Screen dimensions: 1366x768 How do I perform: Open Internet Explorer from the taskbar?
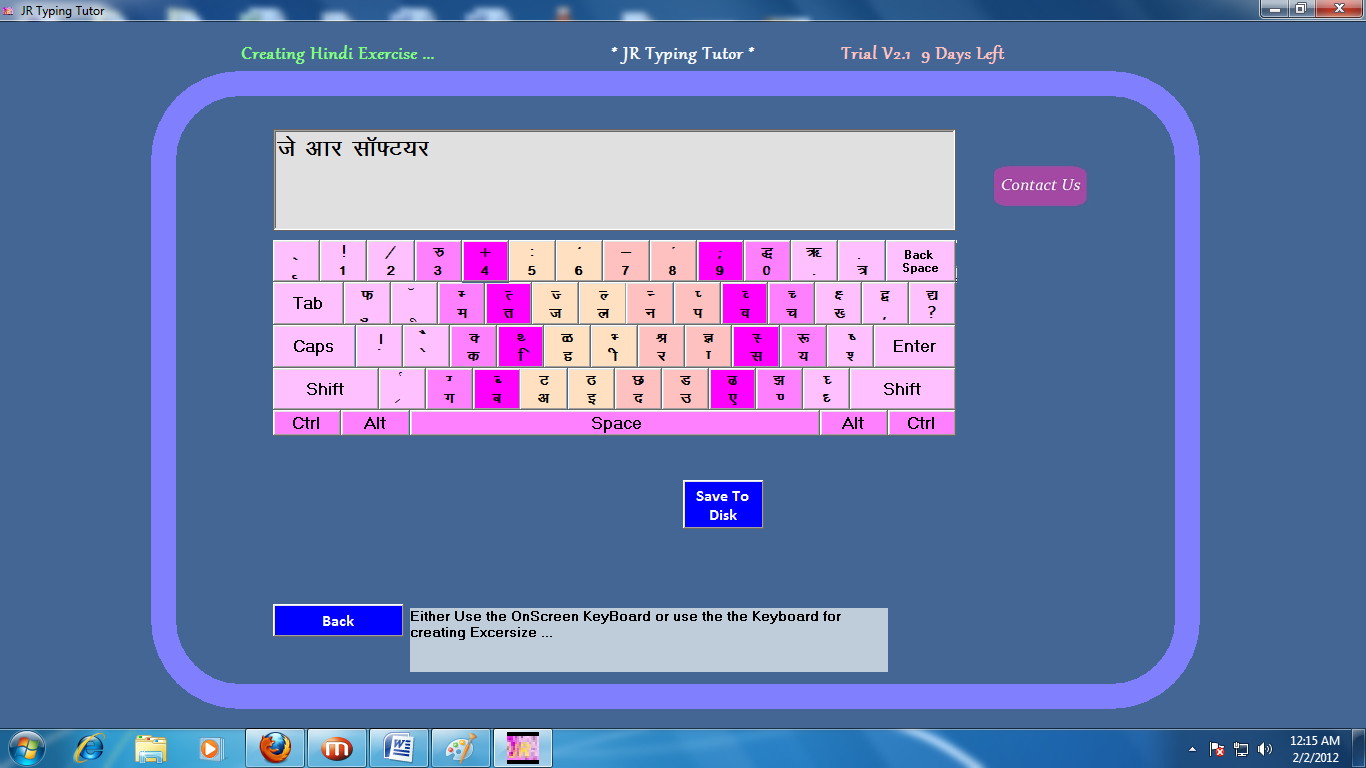(x=90, y=748)
